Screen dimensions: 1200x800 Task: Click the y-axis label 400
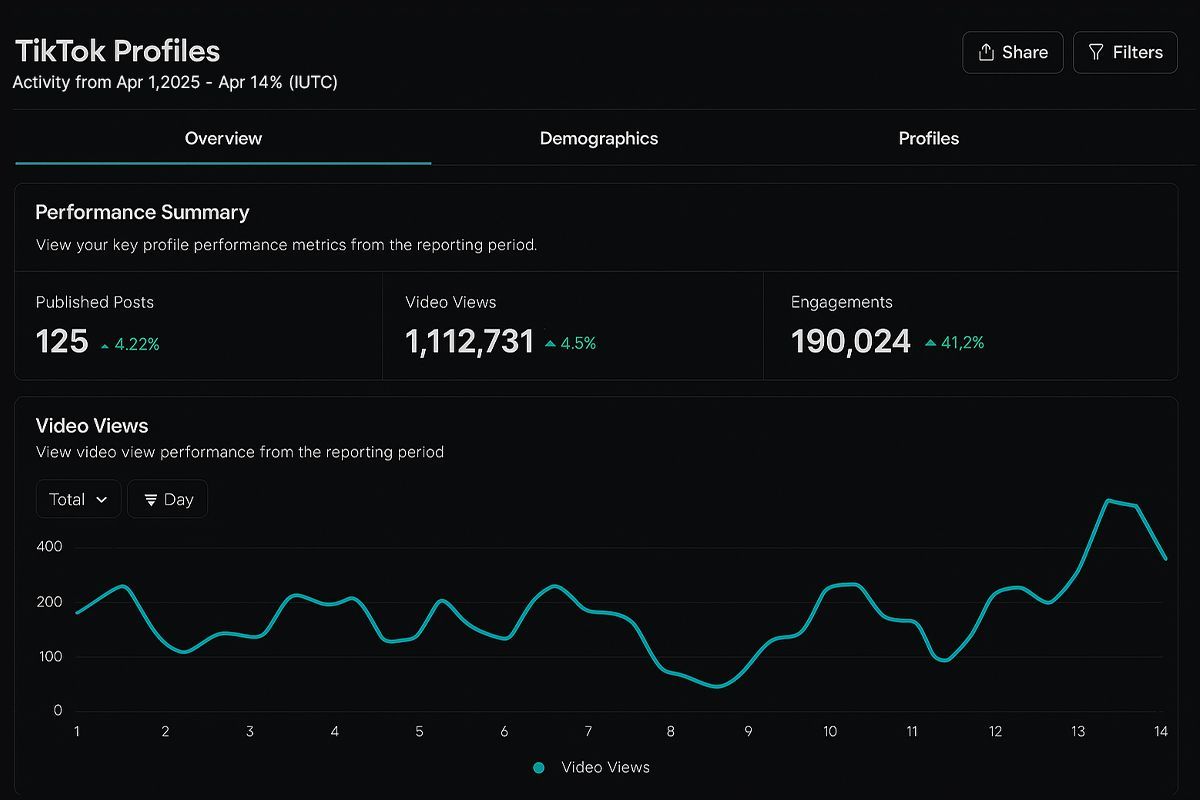pyautogui.click(x=51, y=547)
